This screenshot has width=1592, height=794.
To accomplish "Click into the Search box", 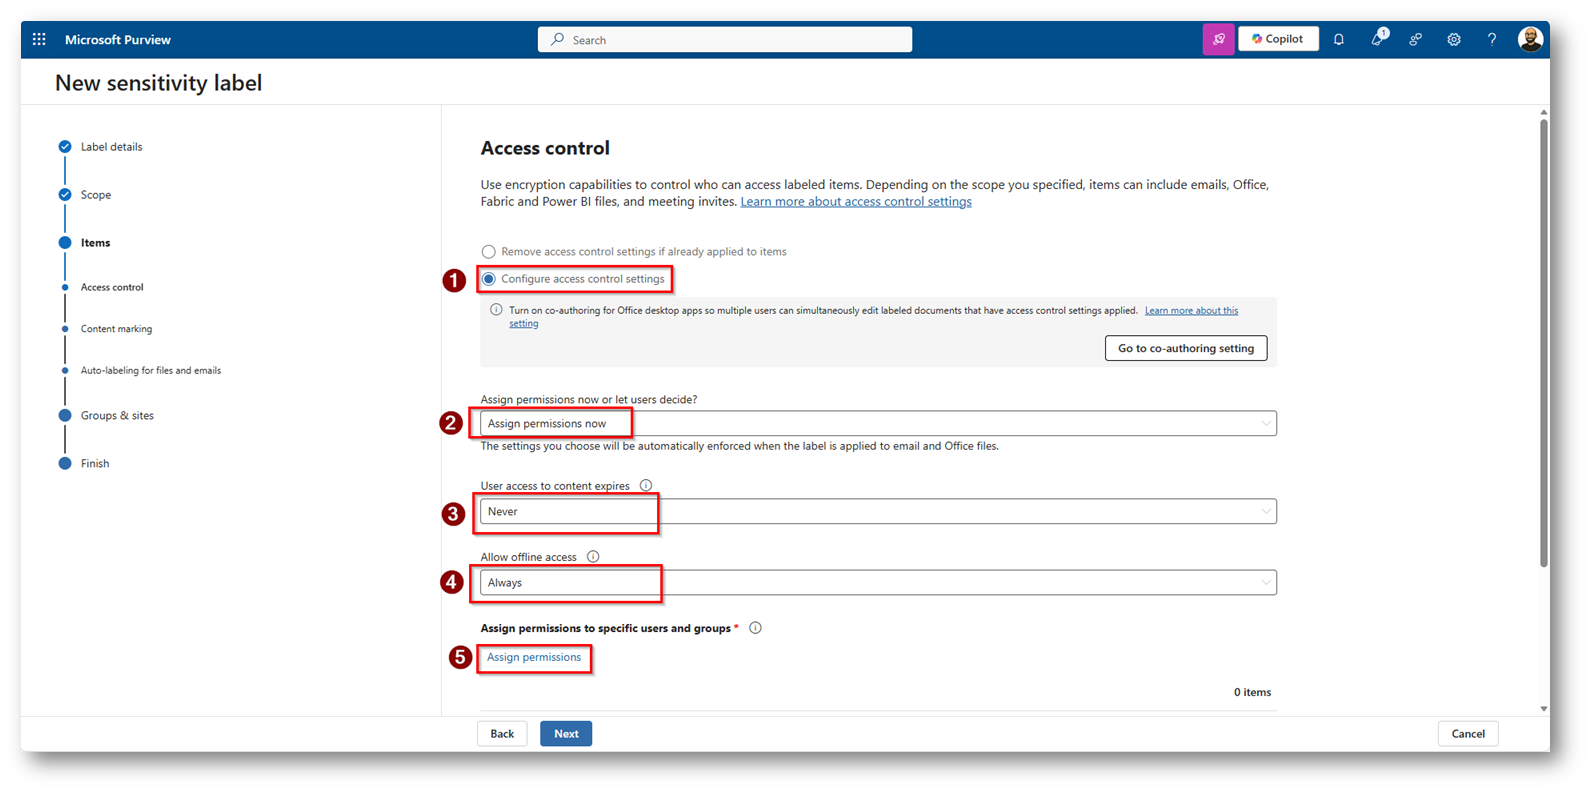I will point(725,40).
